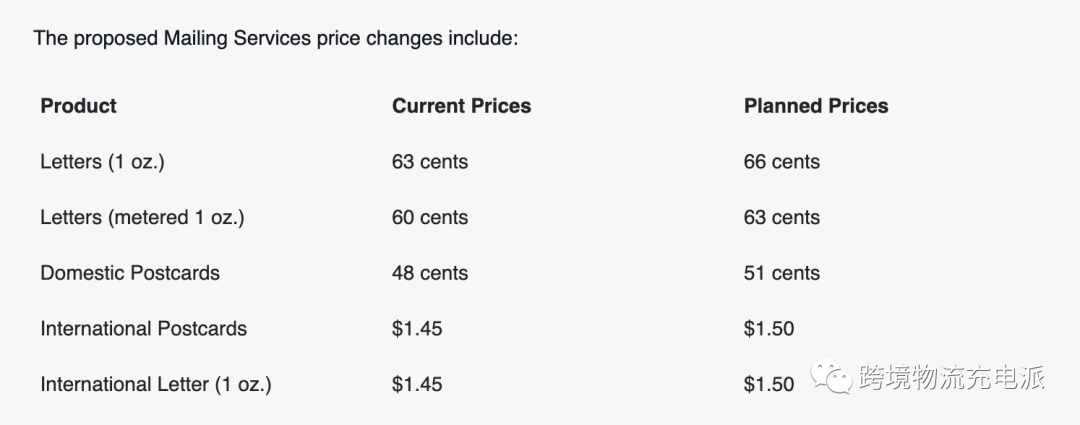Click the 48 cents current price
The height and width of the screenshot is (425, 1080).
430,273
